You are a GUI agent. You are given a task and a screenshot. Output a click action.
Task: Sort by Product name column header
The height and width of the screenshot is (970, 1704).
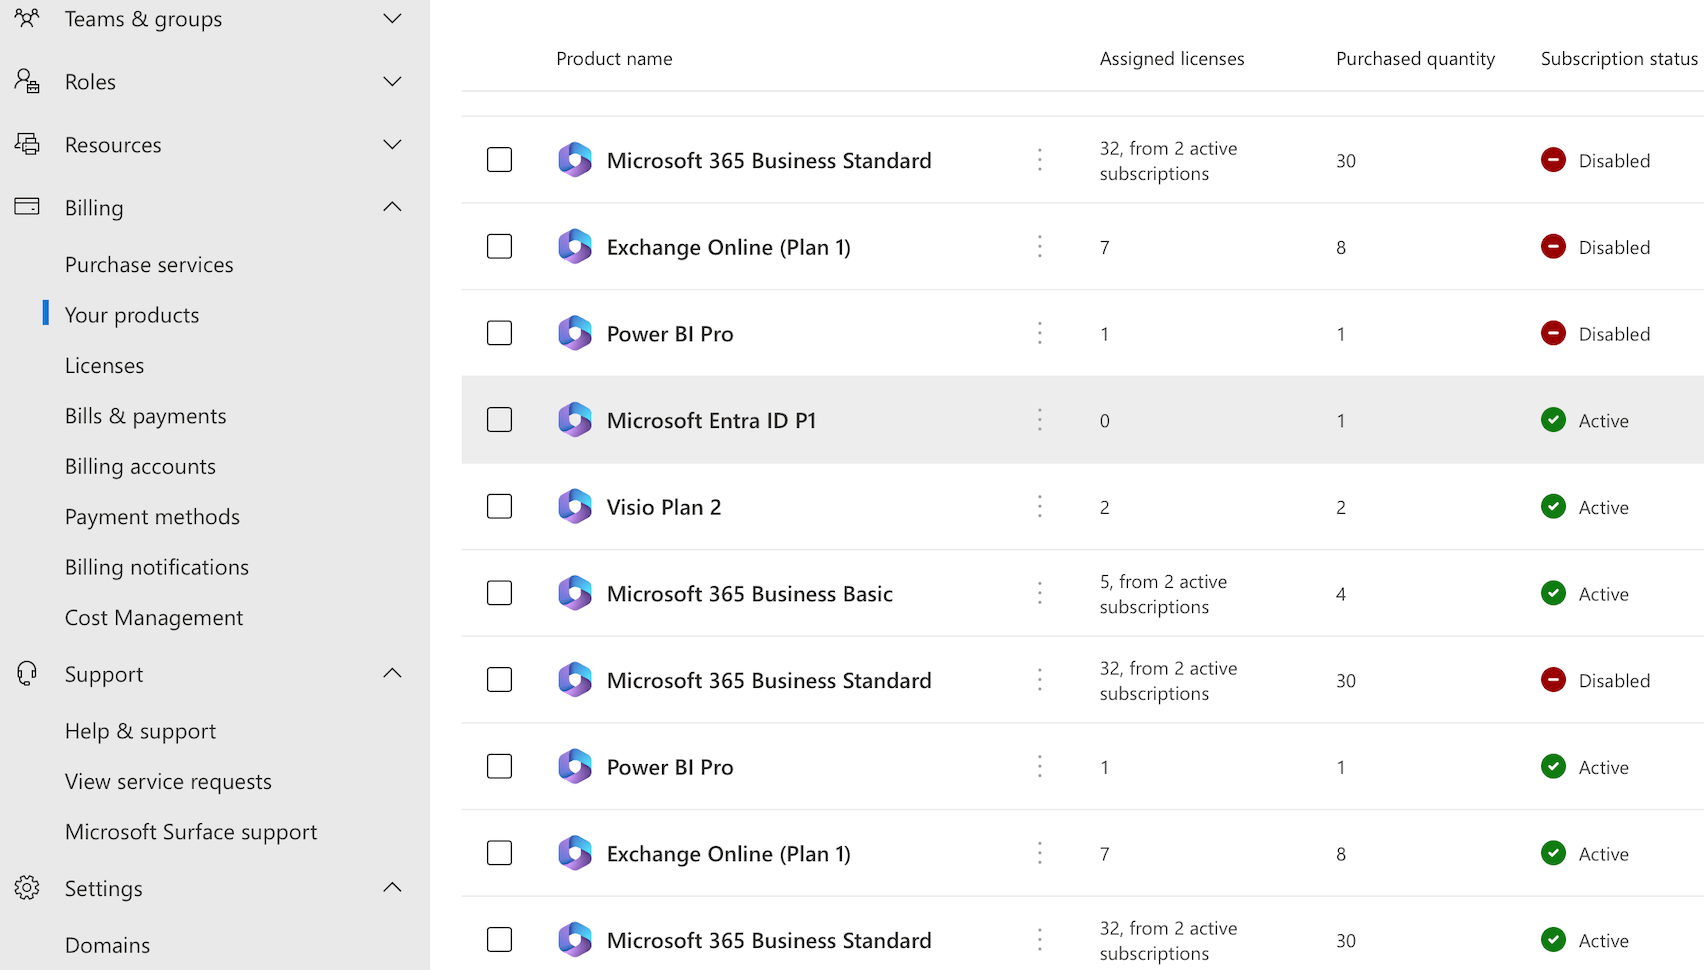(614, 59)
